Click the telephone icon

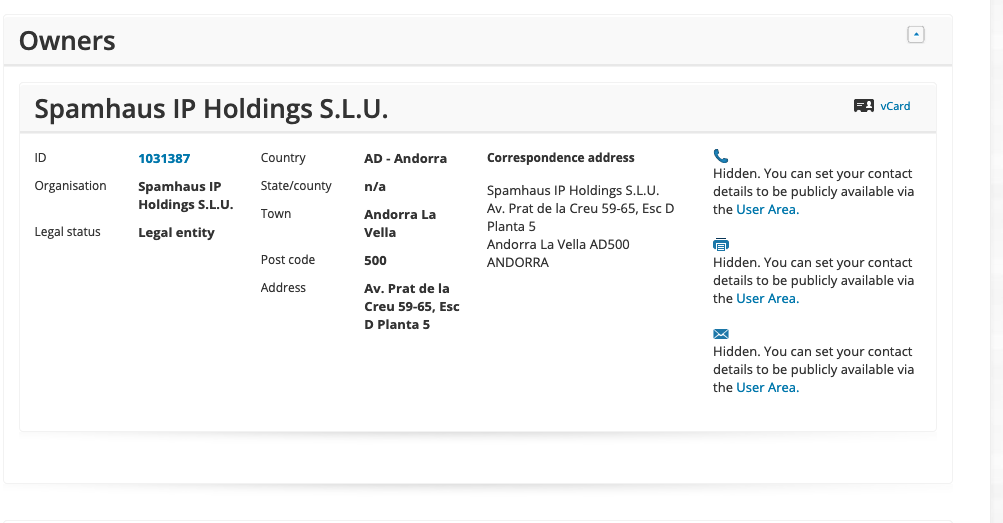[x=720, y=156]
